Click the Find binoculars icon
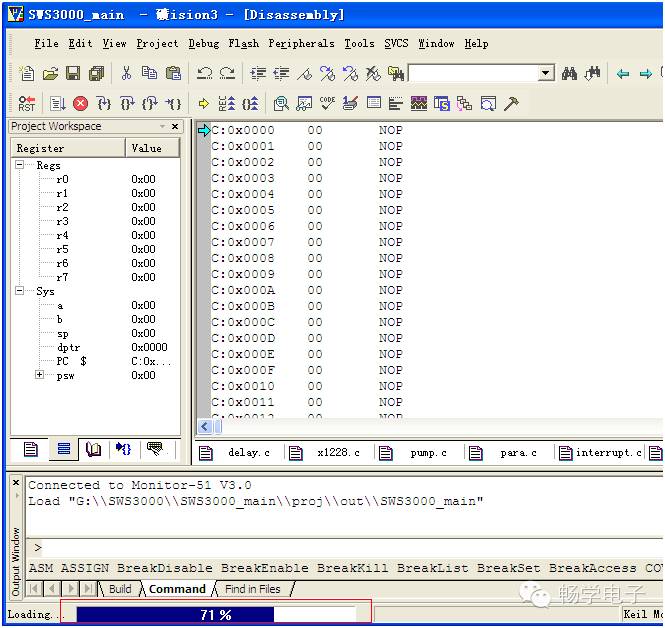This screenshot has height=628, width=665. tap(569, 74)
